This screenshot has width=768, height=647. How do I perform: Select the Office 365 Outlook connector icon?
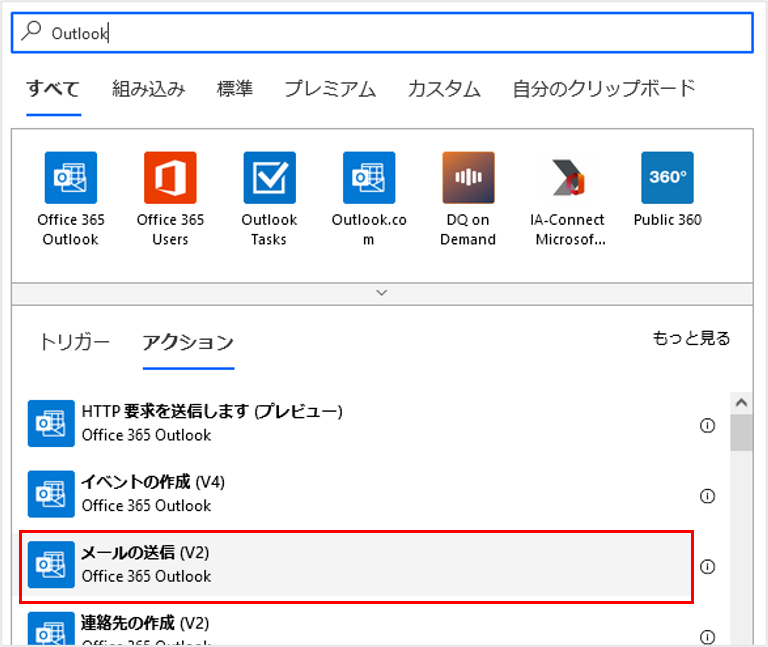click(70, 178)
